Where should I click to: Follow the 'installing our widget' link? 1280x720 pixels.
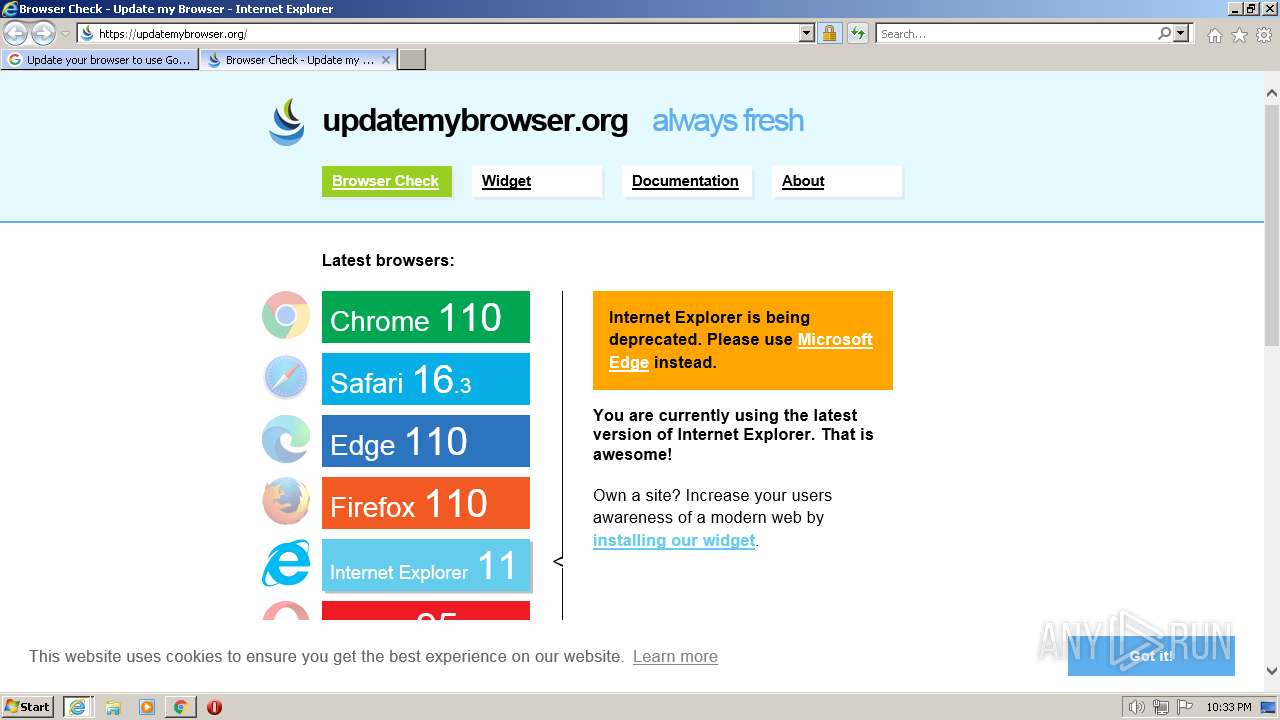(674, 540)
